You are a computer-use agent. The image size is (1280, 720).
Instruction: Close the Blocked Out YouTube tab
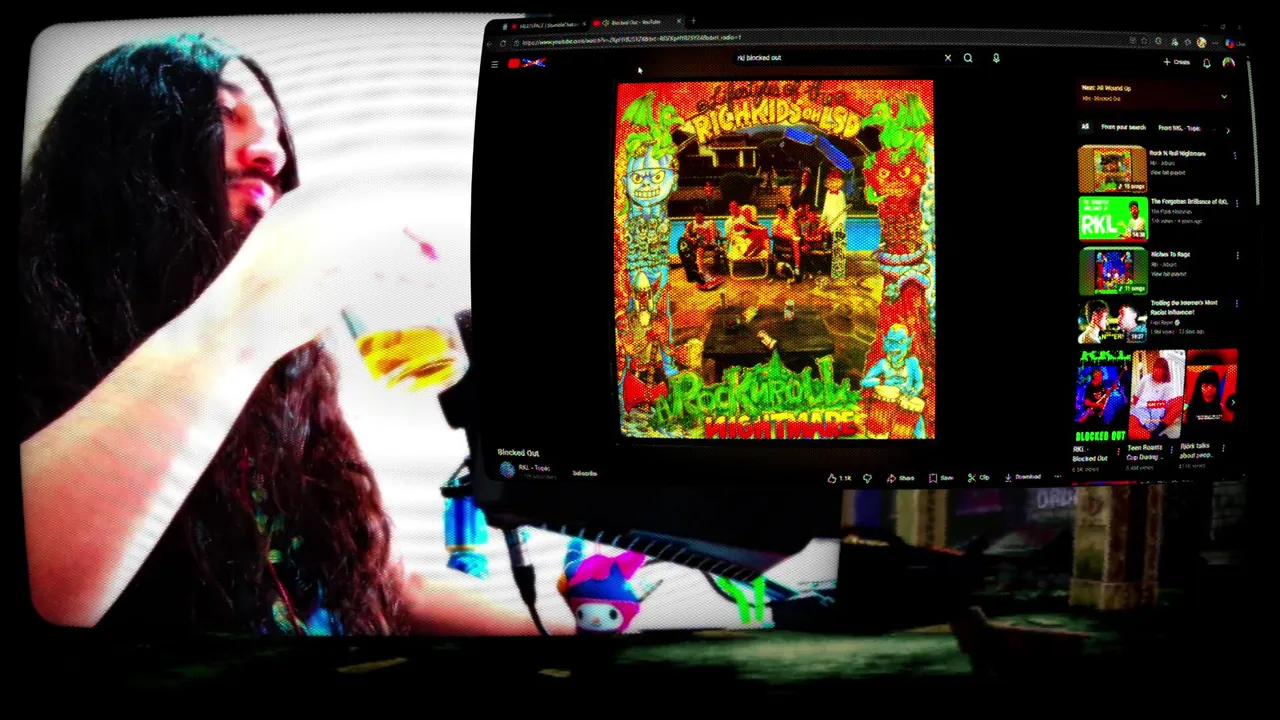pyautogui.click(x=679, y=21)
